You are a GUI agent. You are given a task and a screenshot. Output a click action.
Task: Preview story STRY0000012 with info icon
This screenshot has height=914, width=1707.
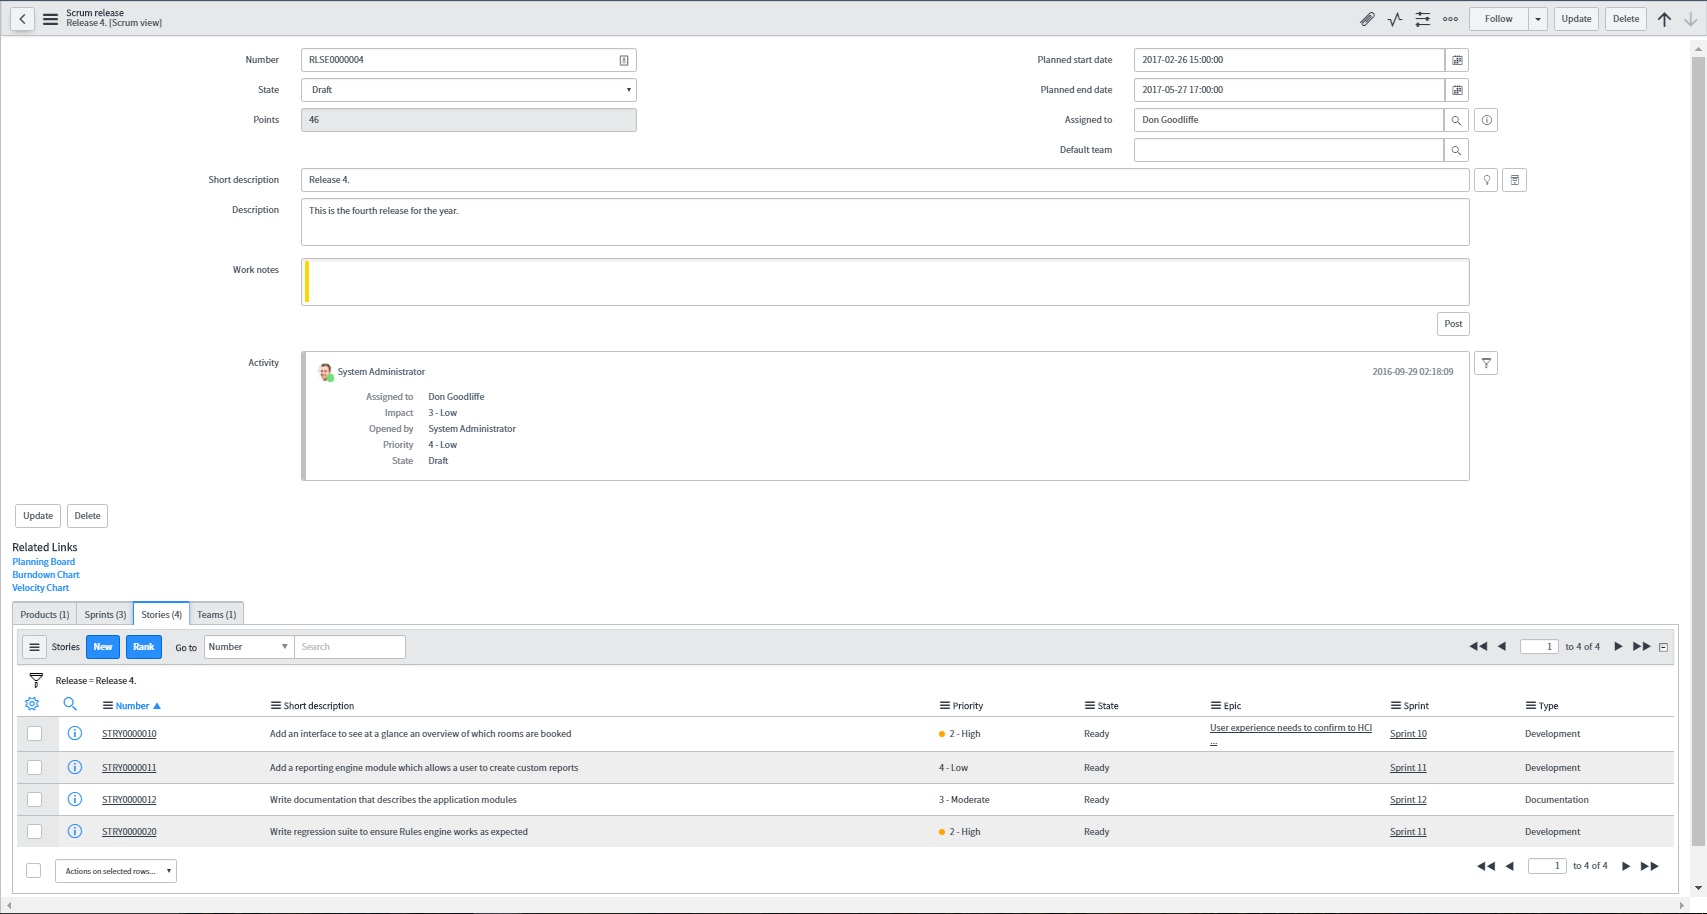click(x=74, y=799)
